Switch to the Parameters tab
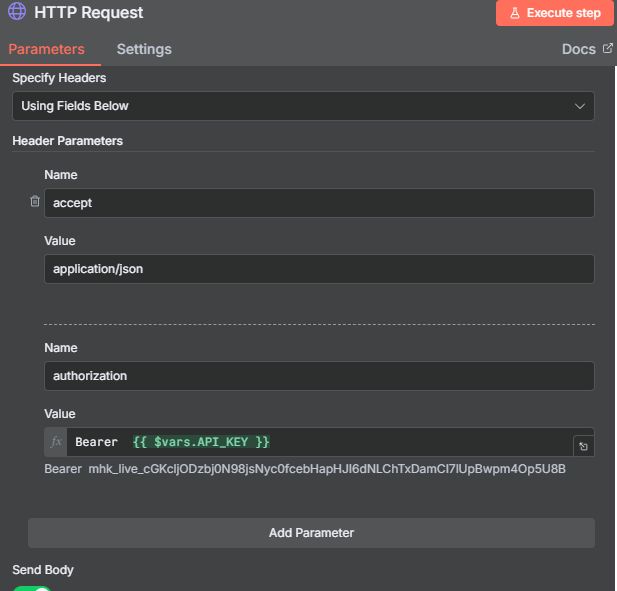This screenshot has width=617, height=591. (x=46, y=49)
